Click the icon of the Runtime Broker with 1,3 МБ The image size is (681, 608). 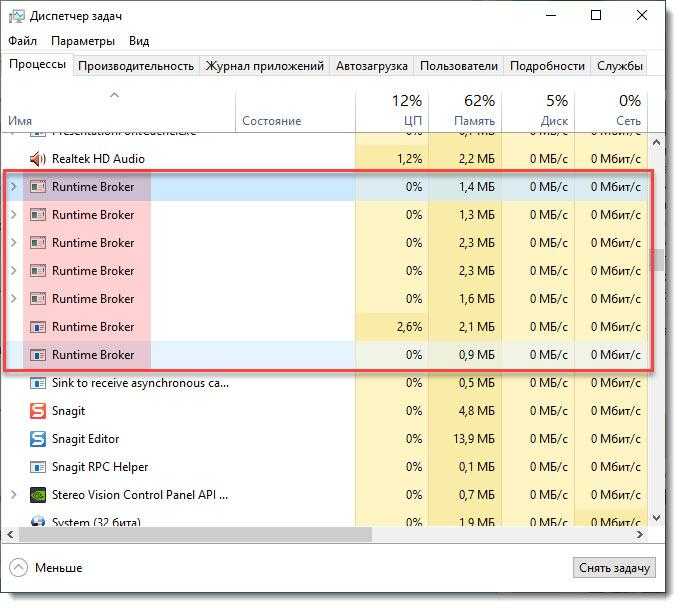tap(38, 215)
